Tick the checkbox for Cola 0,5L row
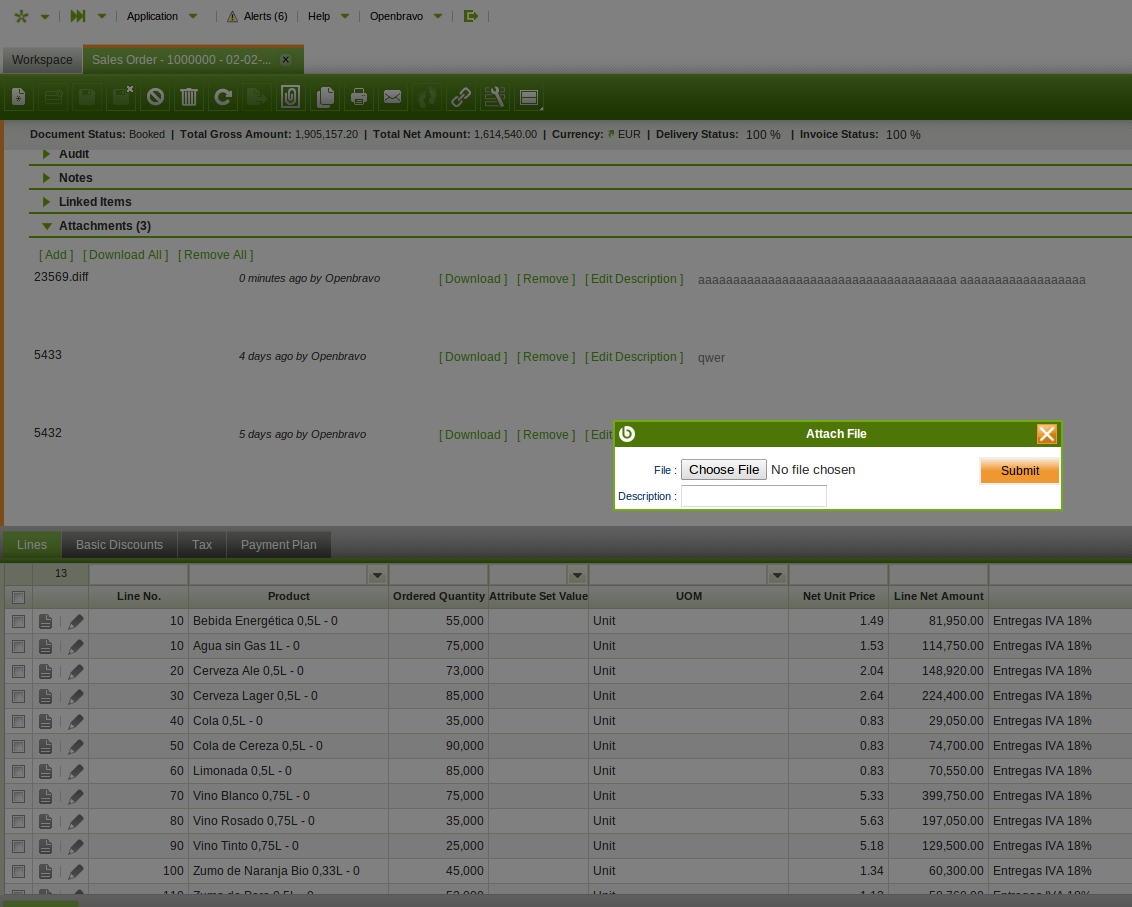Image resolution: width=1132 pixels, height=907 pixels. (x=18, y=721)
